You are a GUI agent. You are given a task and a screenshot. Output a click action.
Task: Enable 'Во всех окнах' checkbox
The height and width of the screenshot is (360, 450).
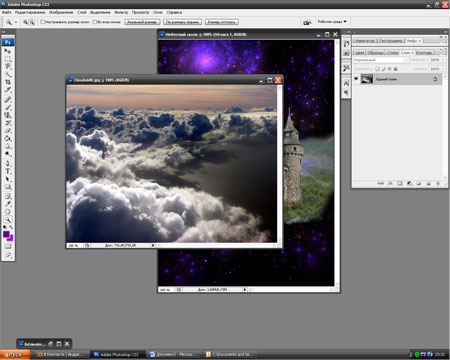[x=95, y=22]
